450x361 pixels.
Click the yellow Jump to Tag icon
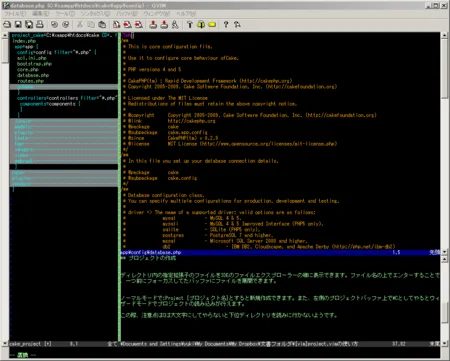[212, 24]
